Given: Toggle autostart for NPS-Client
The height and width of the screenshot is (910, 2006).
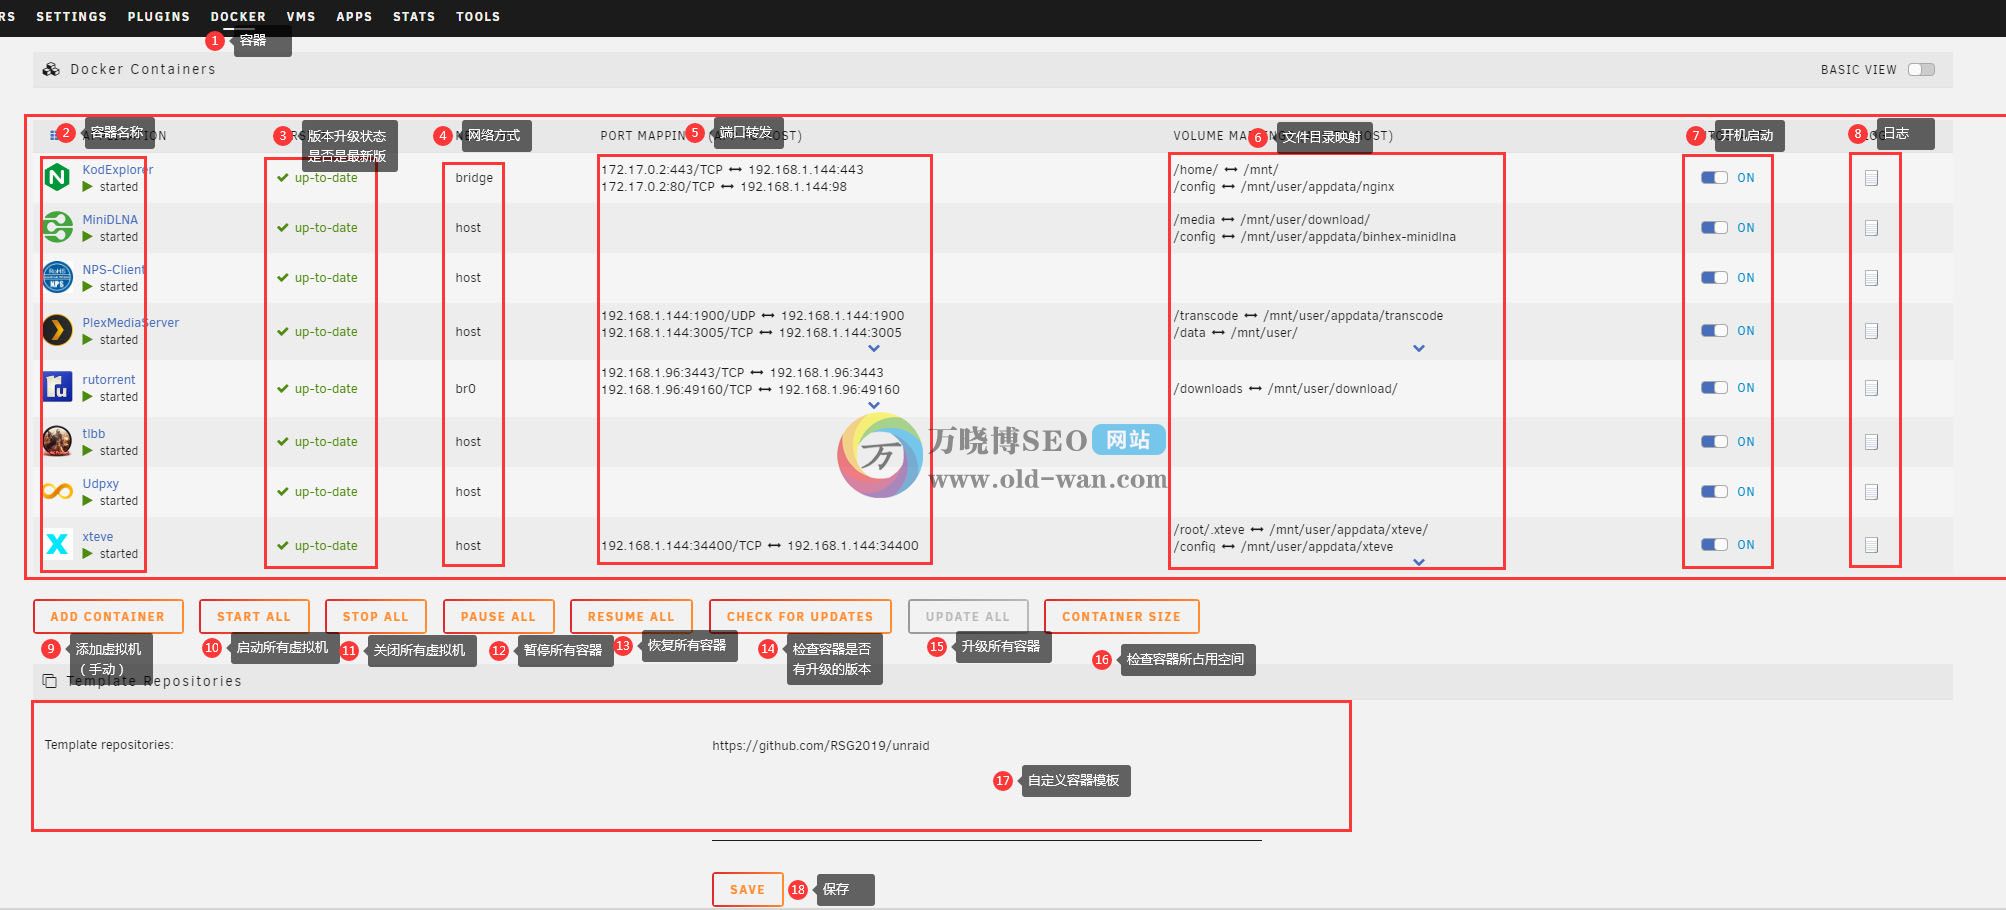Looking at the screenshot, I should pos(1714,278).
